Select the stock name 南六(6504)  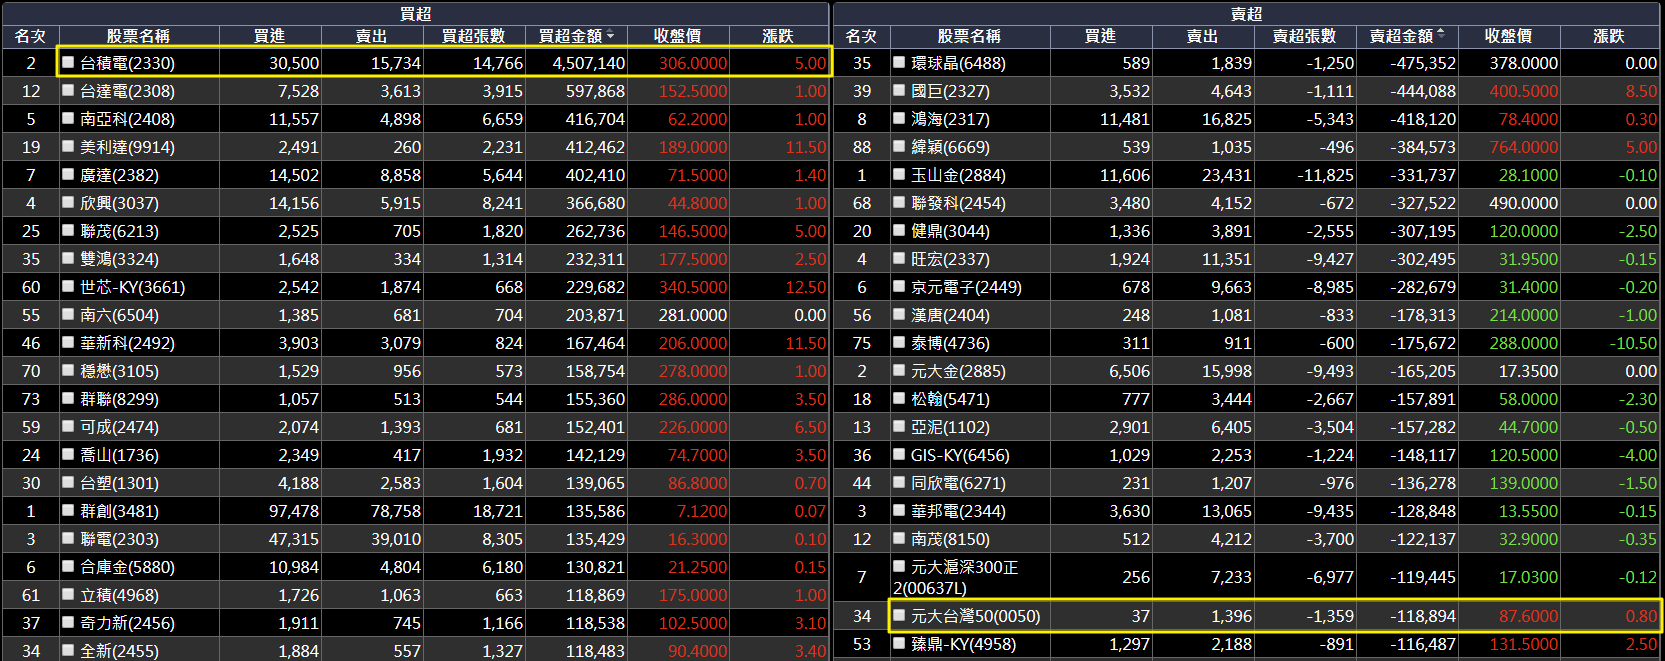click(x=119, y=315)
